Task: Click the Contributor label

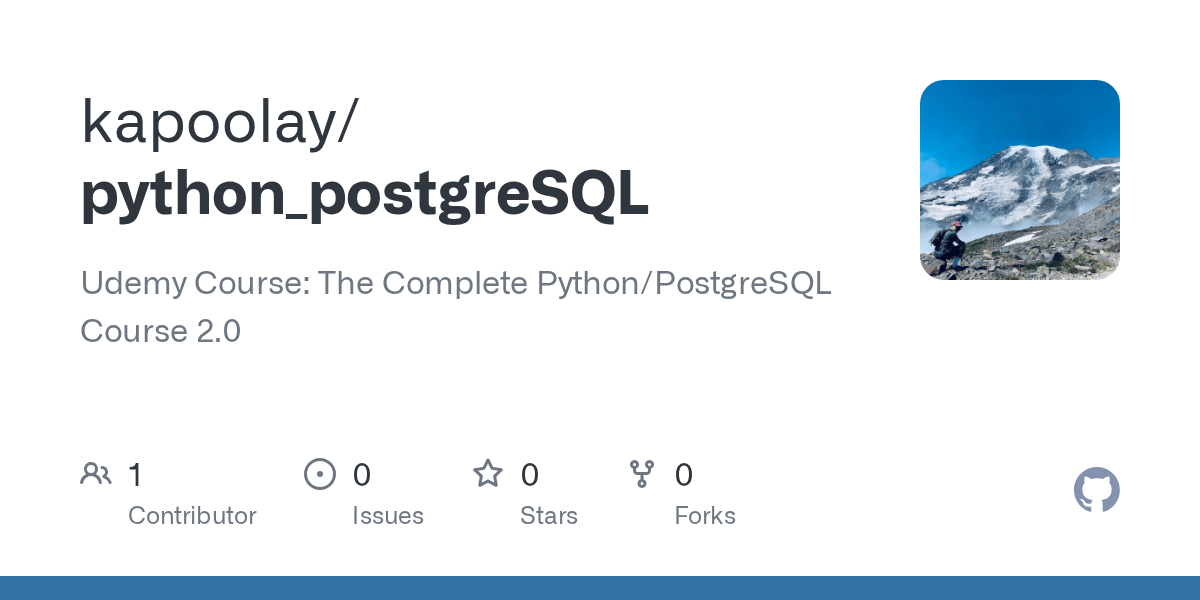Action: click(x=192, y=516)
